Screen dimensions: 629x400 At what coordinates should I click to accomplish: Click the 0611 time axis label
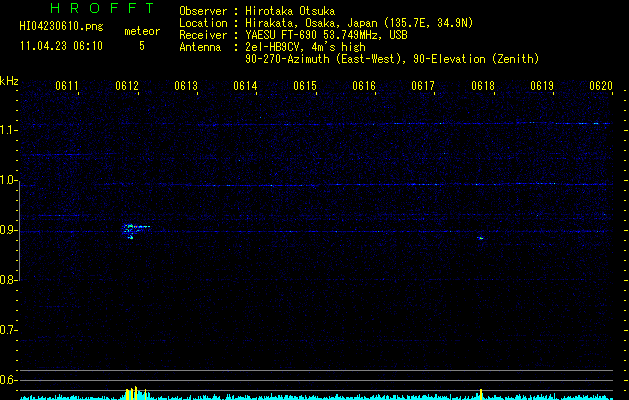click(x=67, y=86)
